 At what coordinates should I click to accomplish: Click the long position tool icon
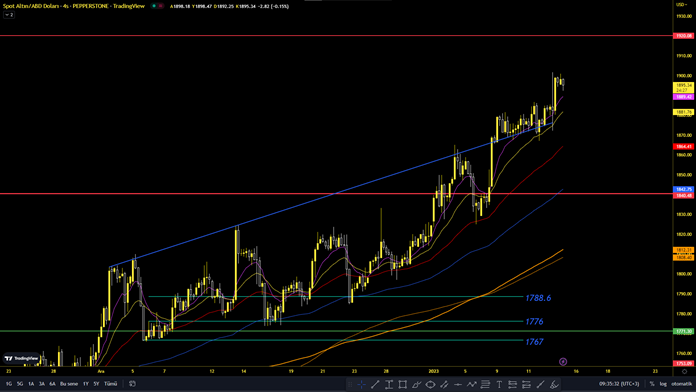[x=513, y=384]
